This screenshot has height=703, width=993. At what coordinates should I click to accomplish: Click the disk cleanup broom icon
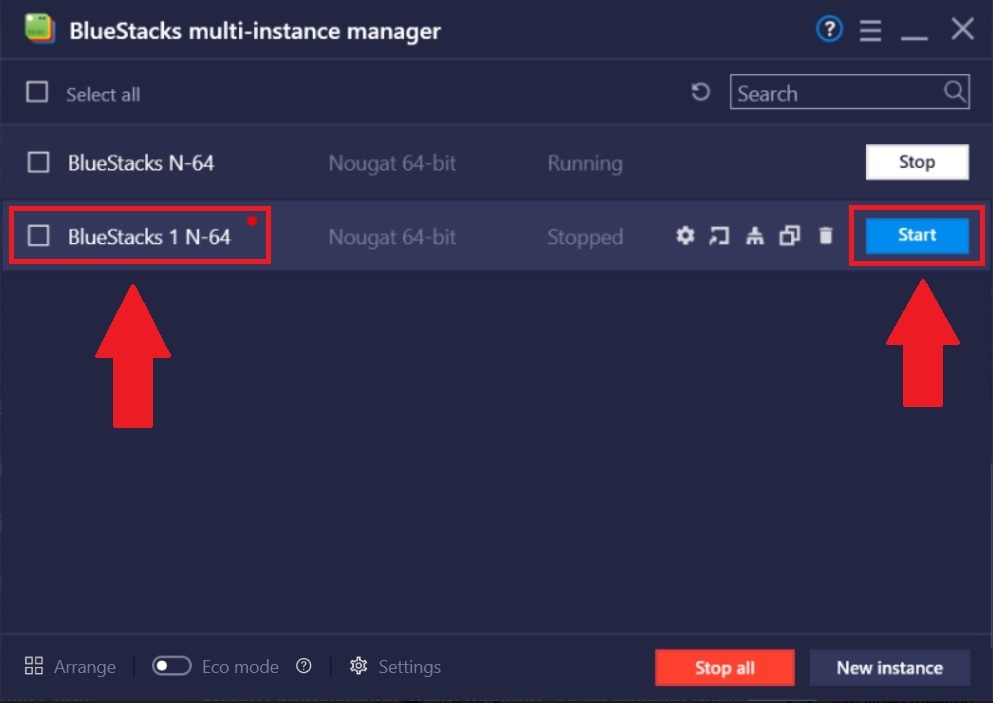pos(755,236)
